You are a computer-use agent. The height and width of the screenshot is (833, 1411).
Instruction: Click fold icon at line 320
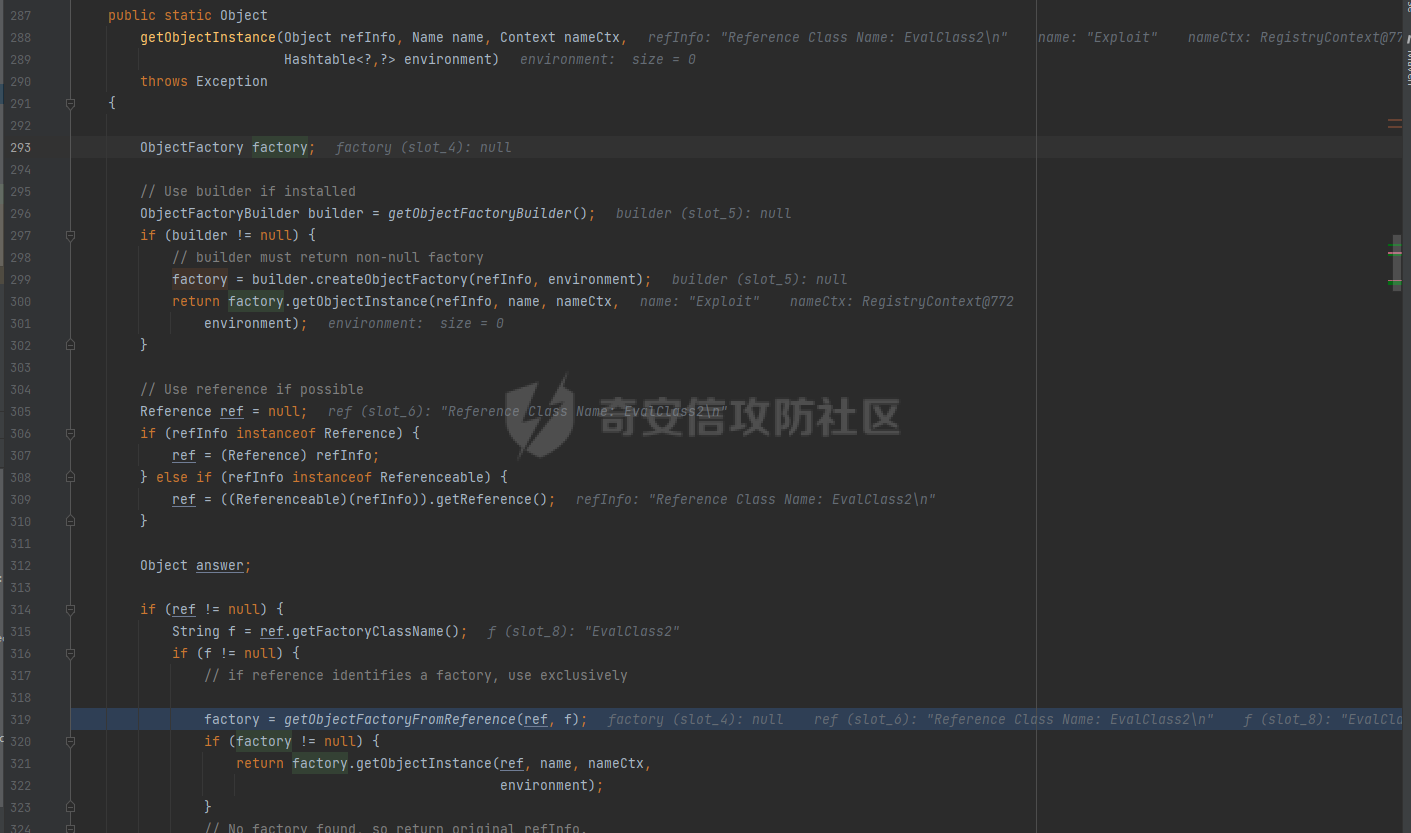click(x=70, y=741)
